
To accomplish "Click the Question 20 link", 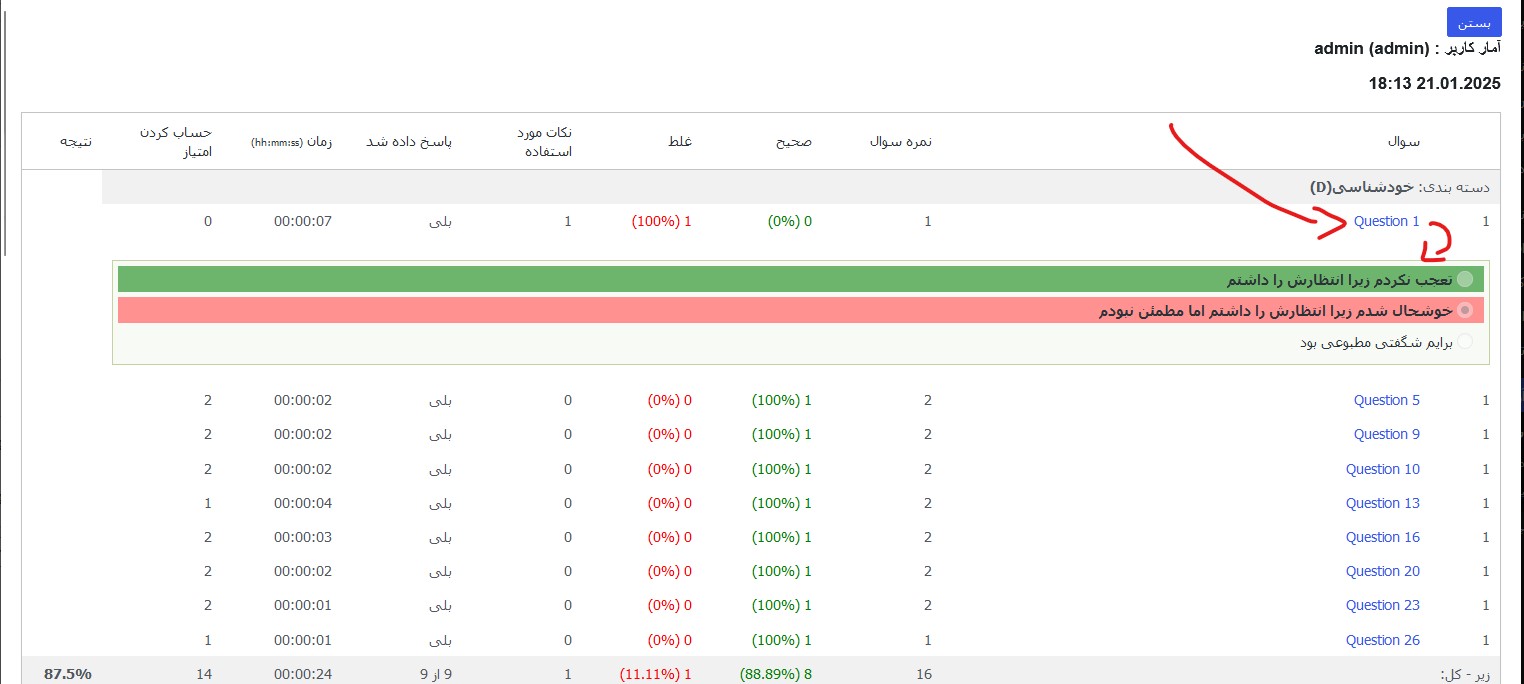I will pos(1382,571).
